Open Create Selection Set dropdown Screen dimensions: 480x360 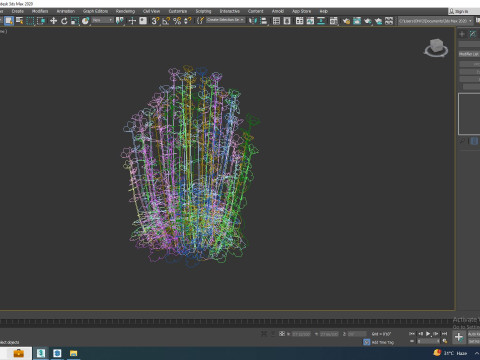coord(225,20)
